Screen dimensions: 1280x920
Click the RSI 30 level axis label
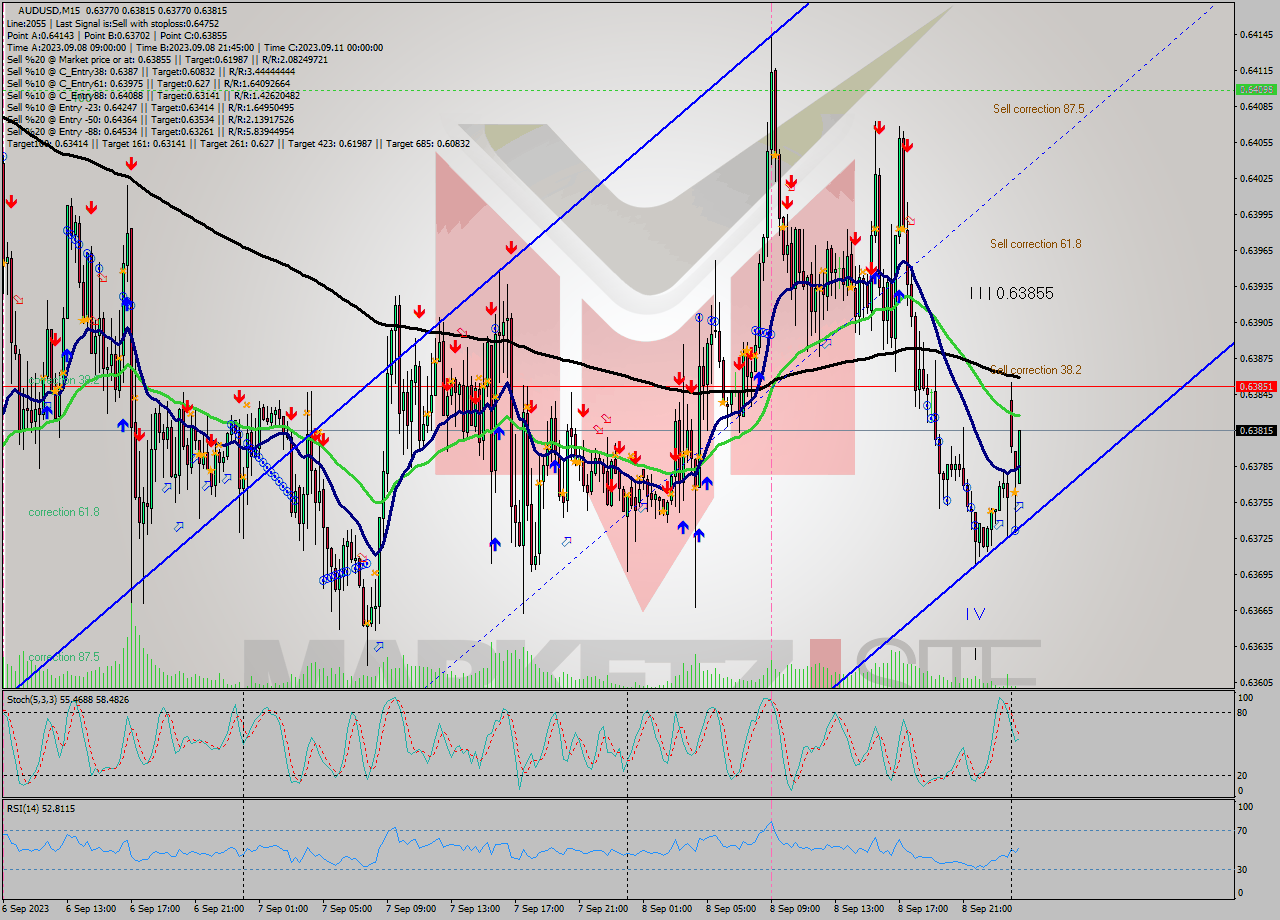1243,868
